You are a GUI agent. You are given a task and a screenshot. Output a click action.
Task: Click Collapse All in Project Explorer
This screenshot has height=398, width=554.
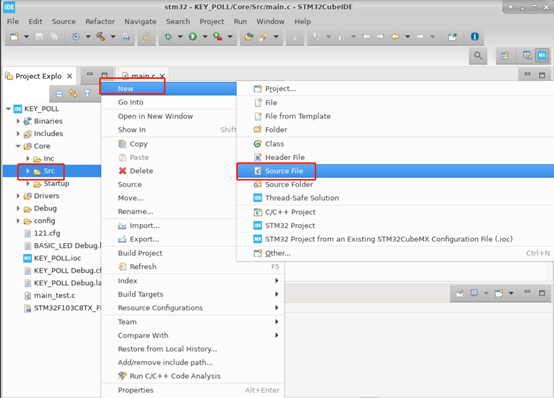[59, 94]
